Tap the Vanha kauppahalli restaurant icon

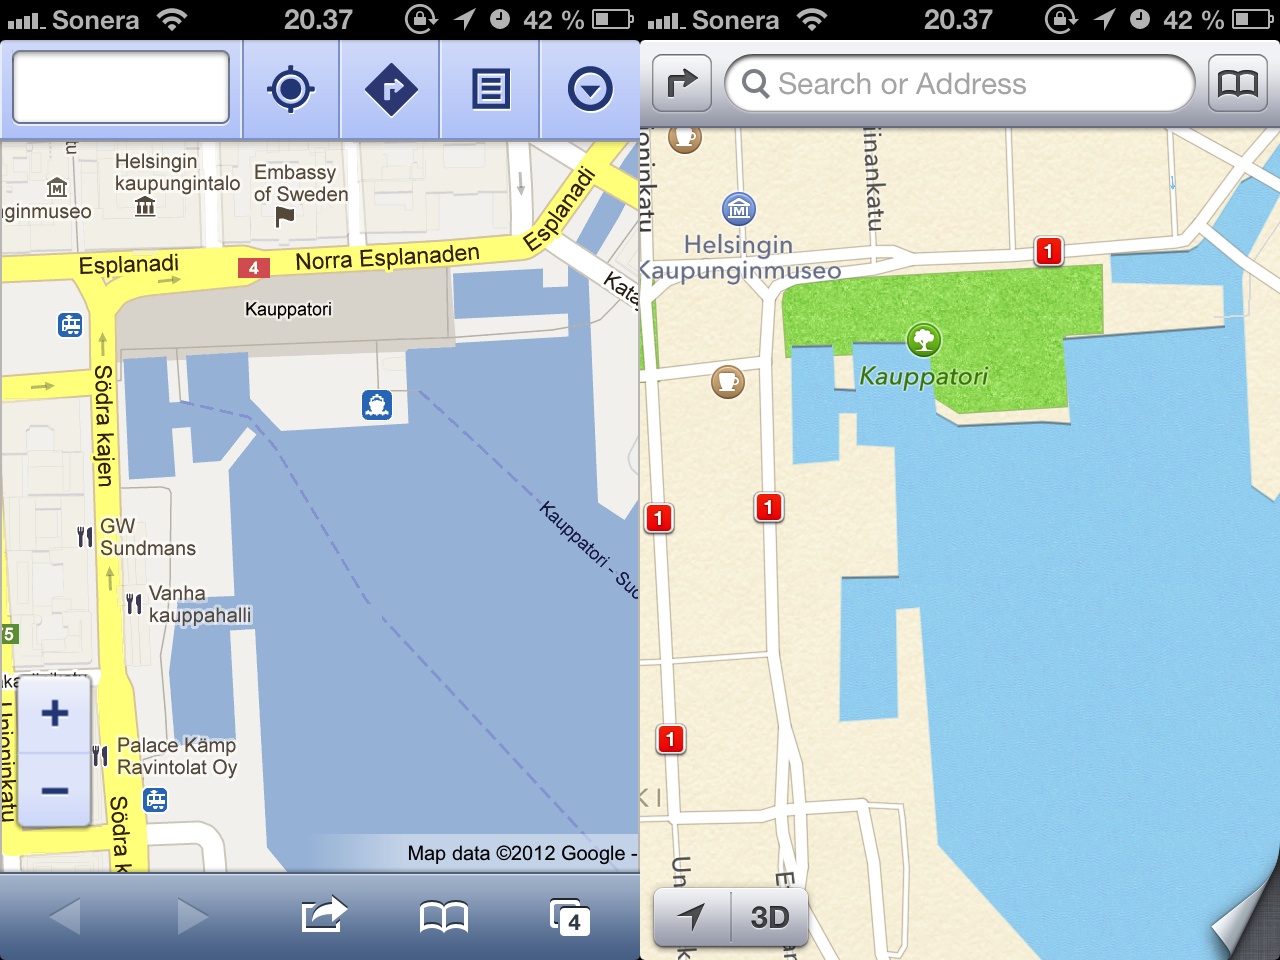click(x=133, y=603)
